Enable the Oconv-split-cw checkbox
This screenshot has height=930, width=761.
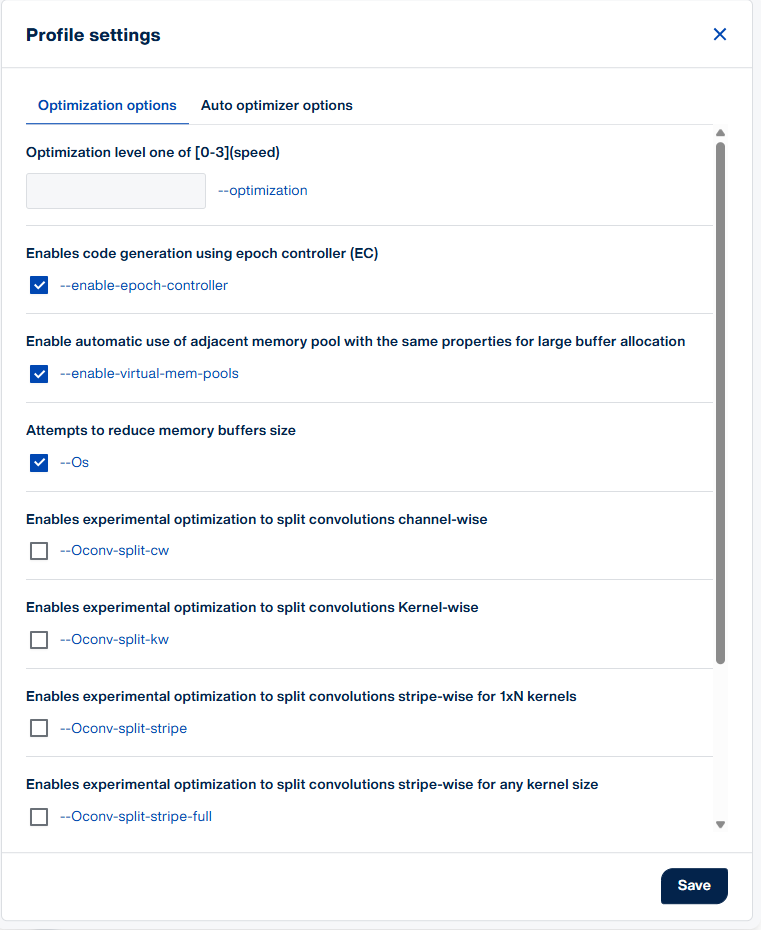pyautogui.click(x=39, y=551)
